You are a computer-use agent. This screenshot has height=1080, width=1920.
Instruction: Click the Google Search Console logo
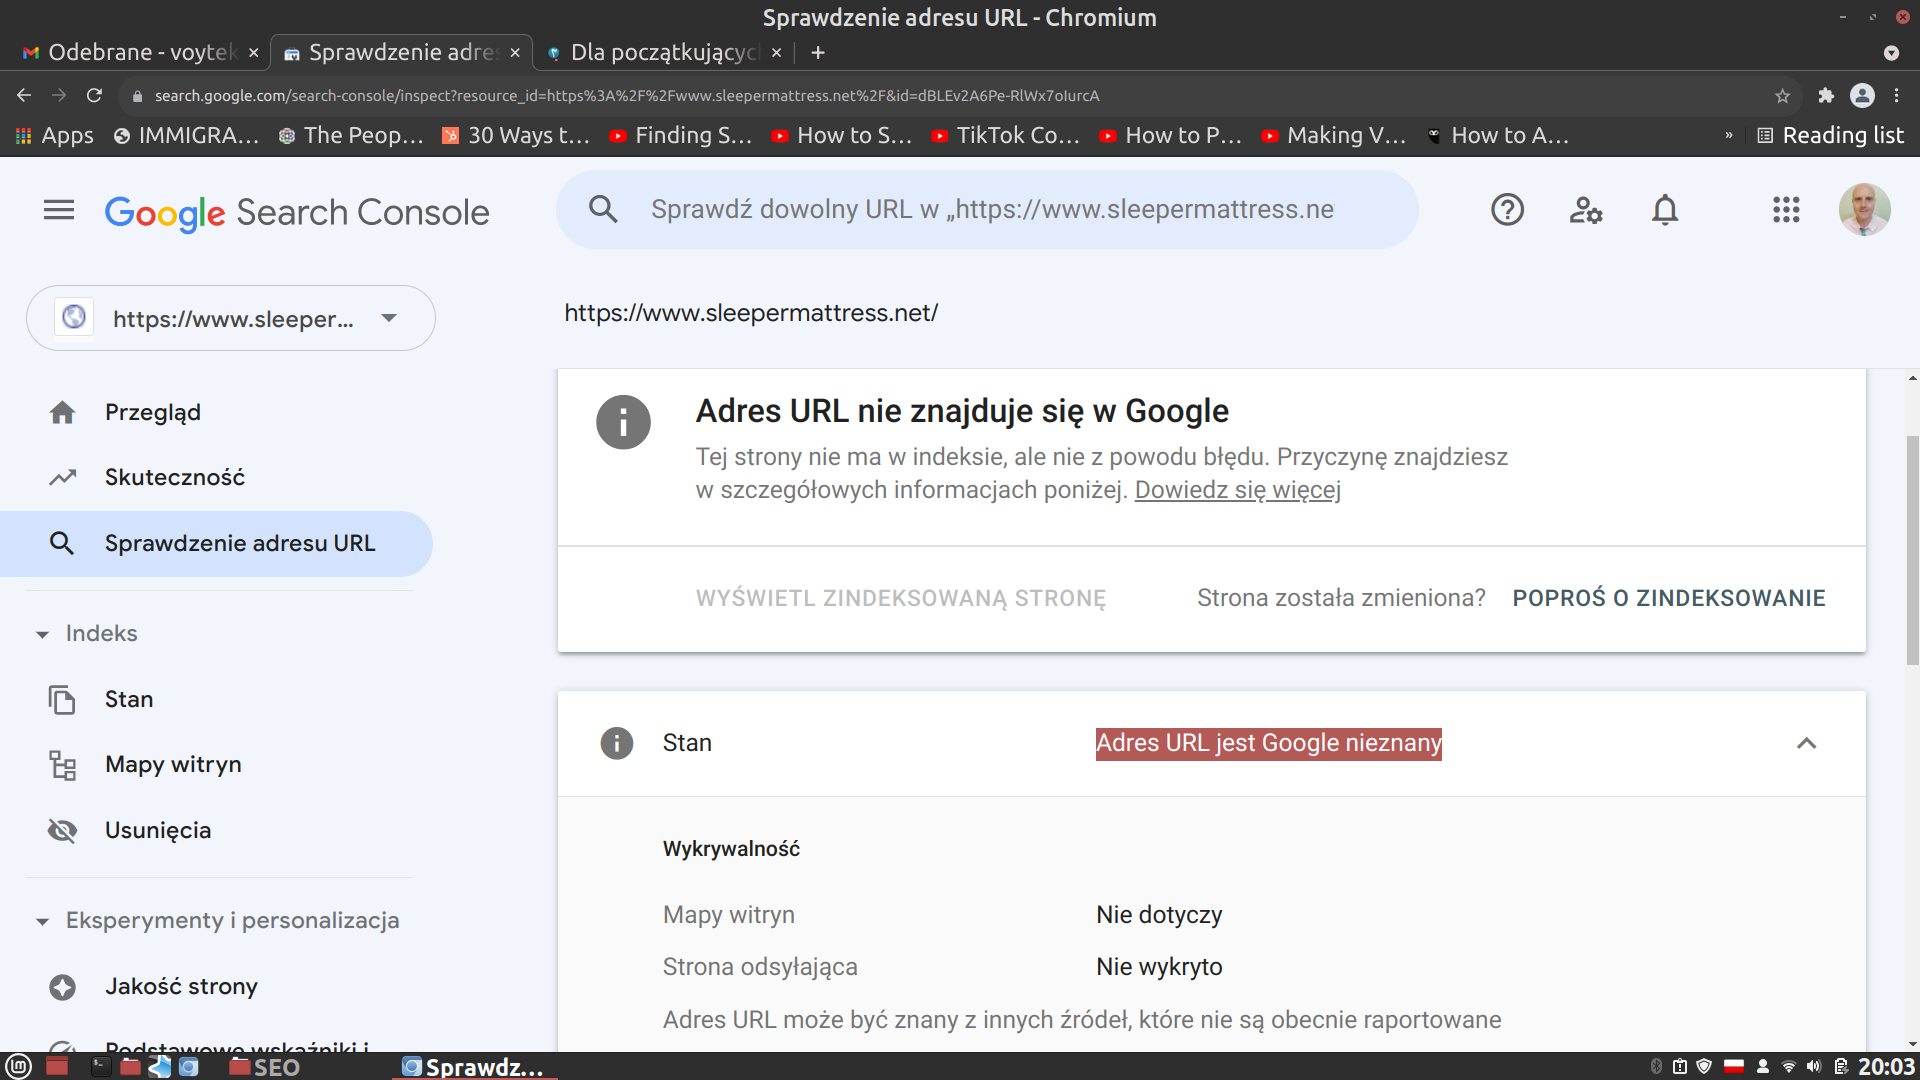(x=297, y=212)
